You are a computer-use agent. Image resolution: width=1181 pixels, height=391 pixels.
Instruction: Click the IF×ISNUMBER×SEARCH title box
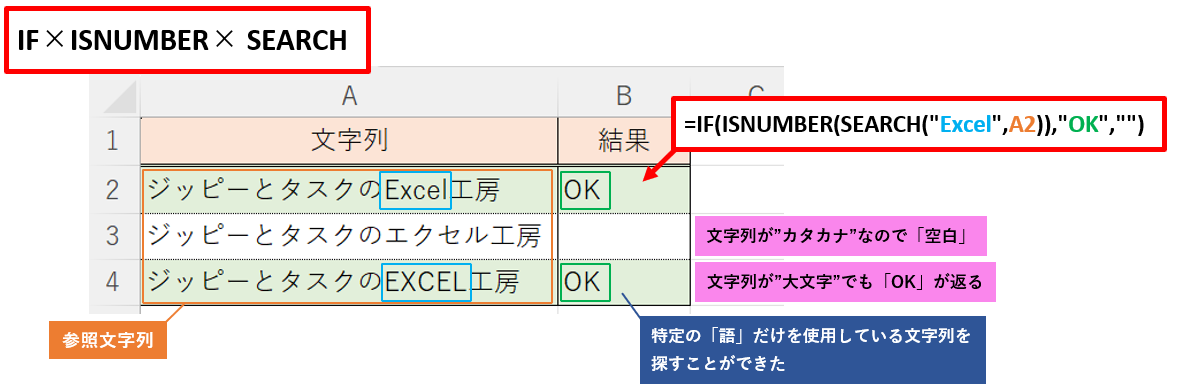188,41
